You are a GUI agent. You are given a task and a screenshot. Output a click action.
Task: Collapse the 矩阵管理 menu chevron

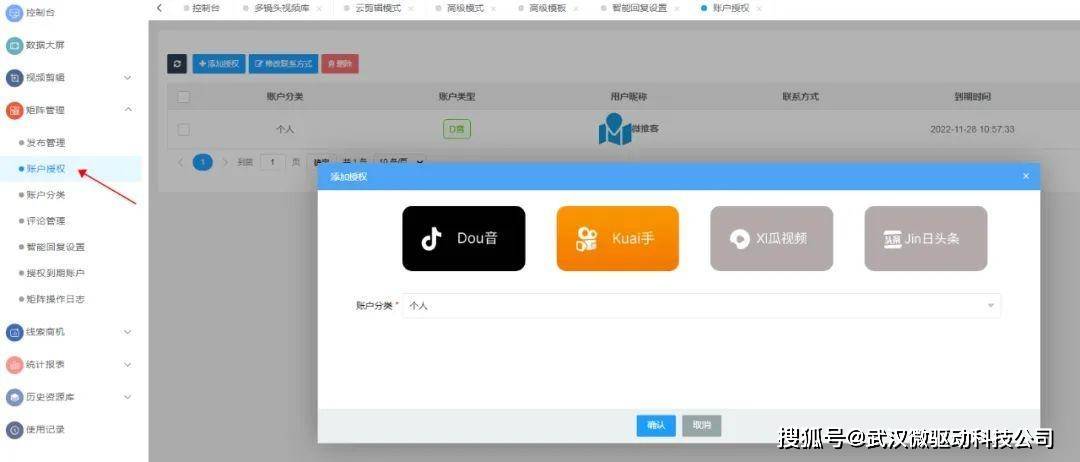[x=127, y=110]
